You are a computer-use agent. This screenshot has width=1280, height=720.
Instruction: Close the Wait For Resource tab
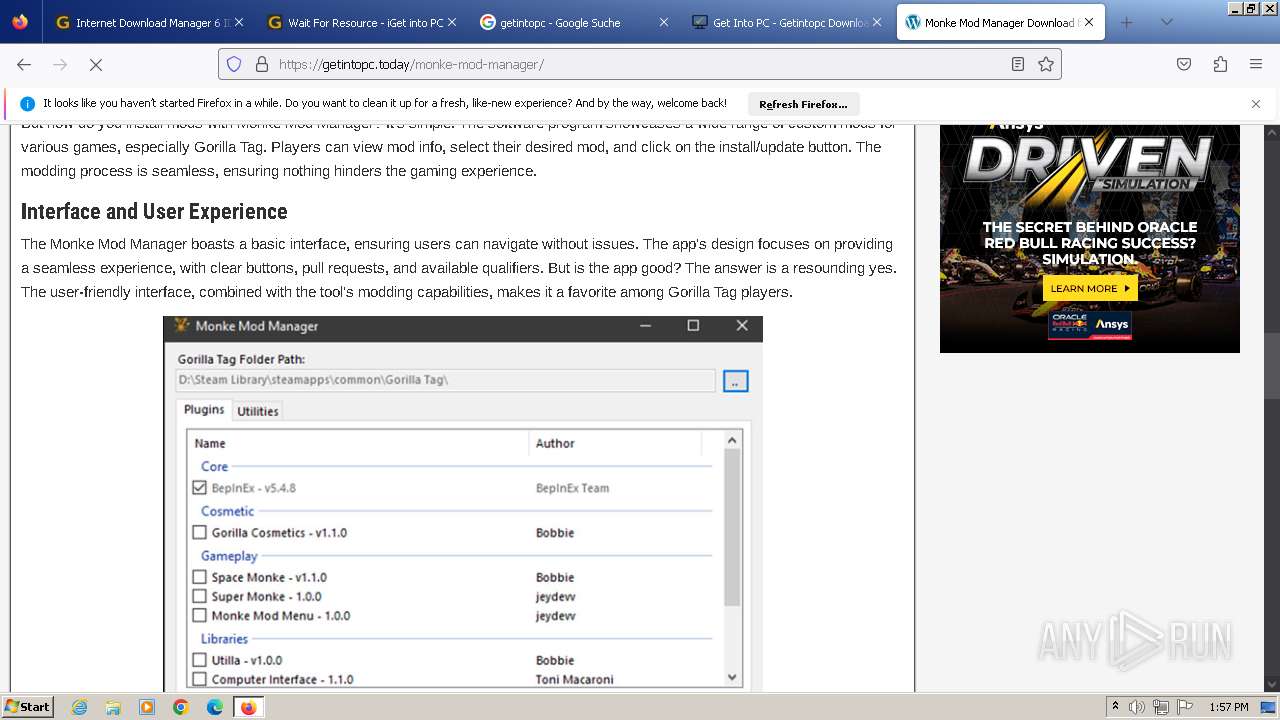point(452,22)
